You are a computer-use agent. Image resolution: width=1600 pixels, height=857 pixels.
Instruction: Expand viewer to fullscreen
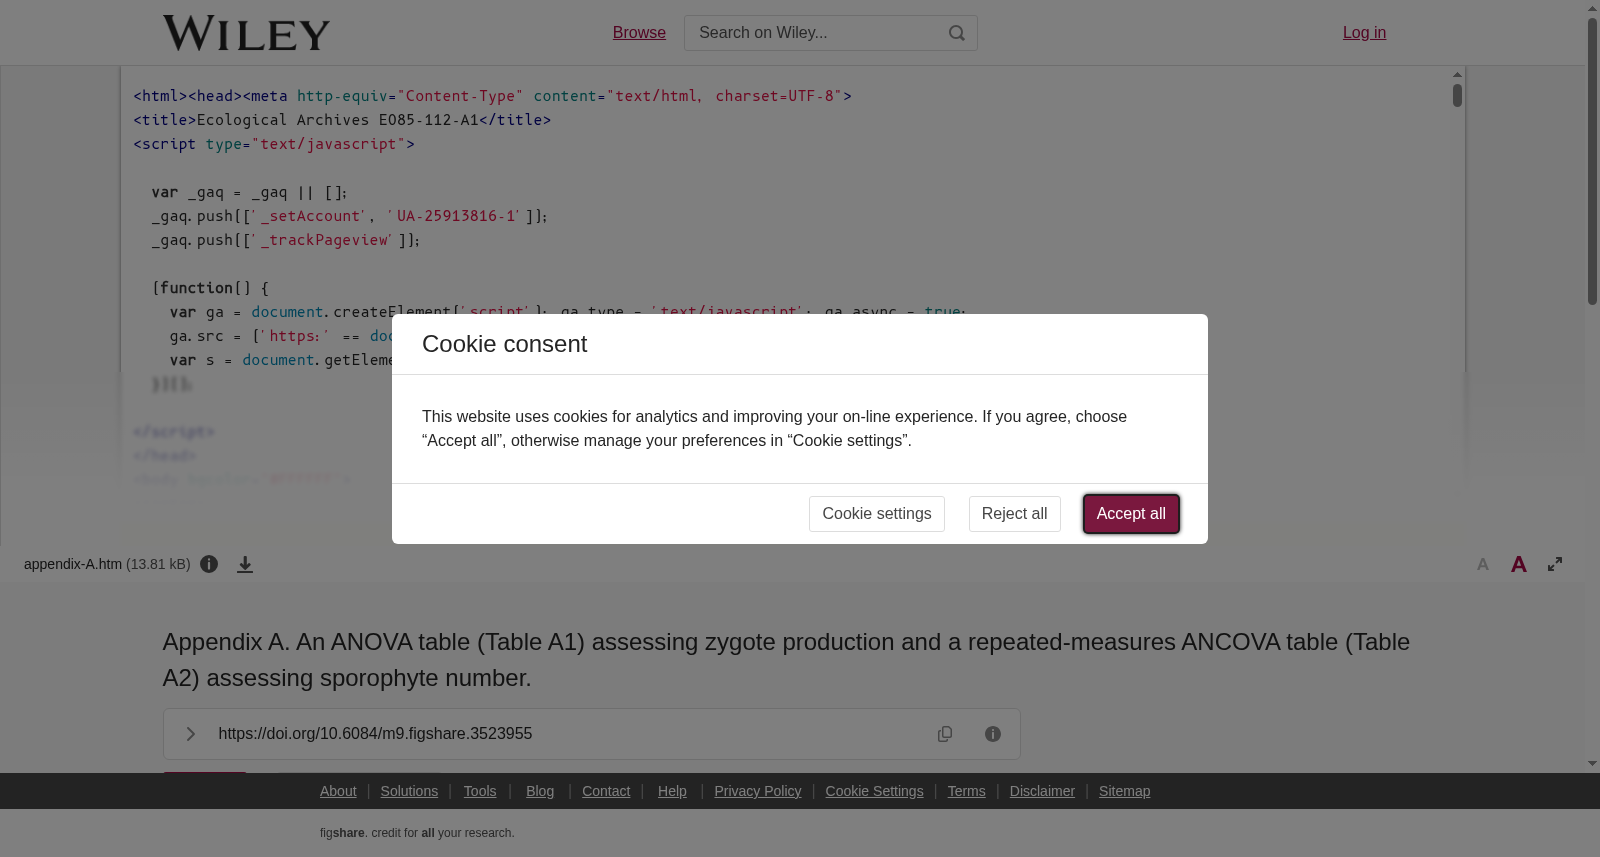coord(1555,564)
